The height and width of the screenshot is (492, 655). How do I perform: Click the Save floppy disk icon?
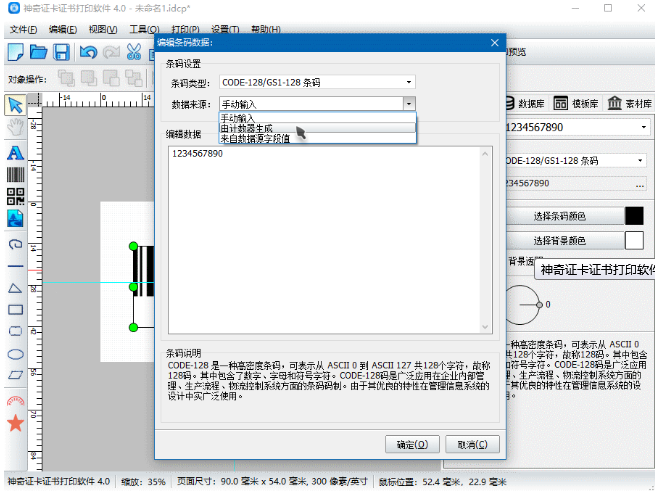[61, 52]
